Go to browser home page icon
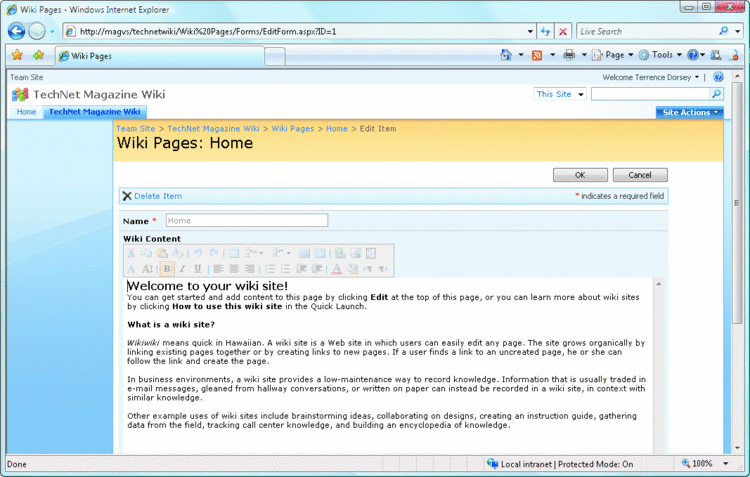Image resolution: width=750 pixels, height=477 pixels. click(506, 55)
